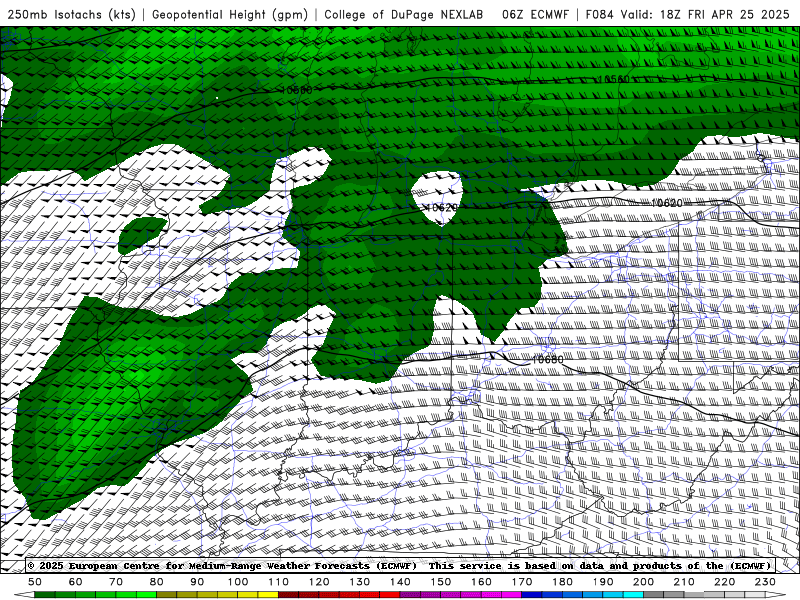
Task: Click the 10680 height contour label
Action: pyautogui.click(x=547, y=360)
